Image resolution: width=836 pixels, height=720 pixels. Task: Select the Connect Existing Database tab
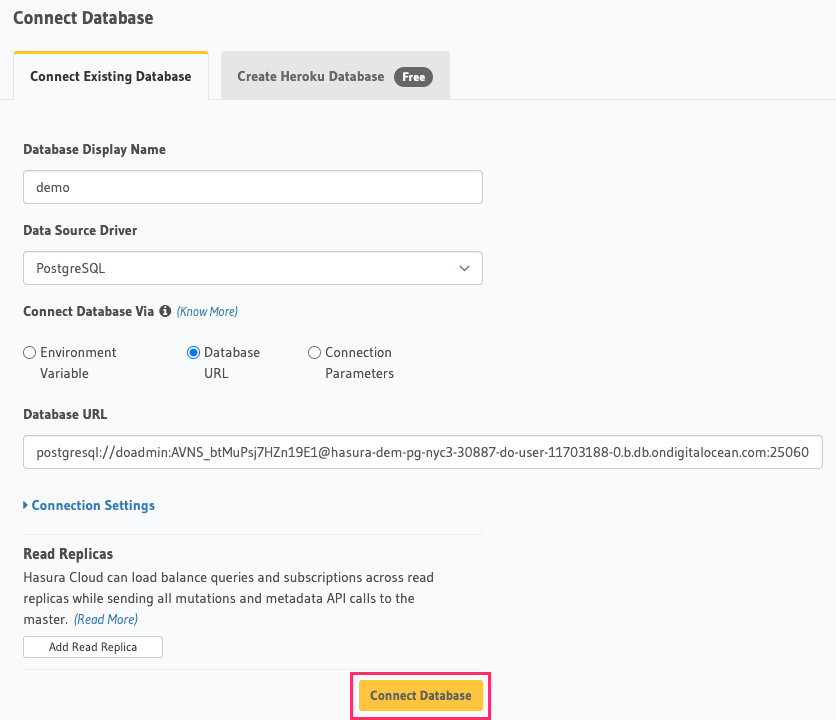click(110, 75)
